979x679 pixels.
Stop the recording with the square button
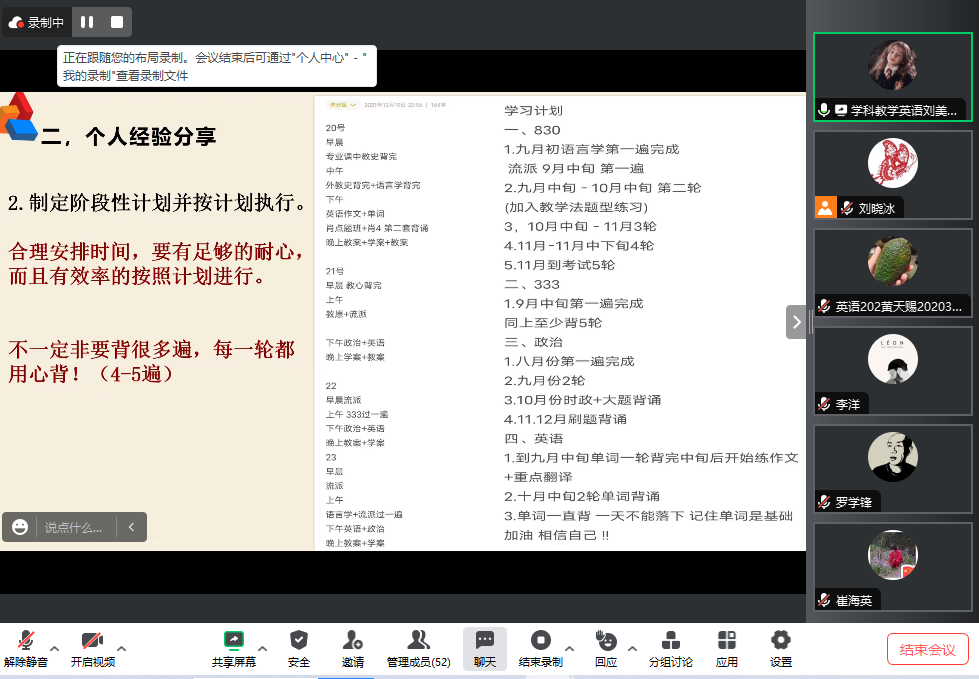[117, 22]
